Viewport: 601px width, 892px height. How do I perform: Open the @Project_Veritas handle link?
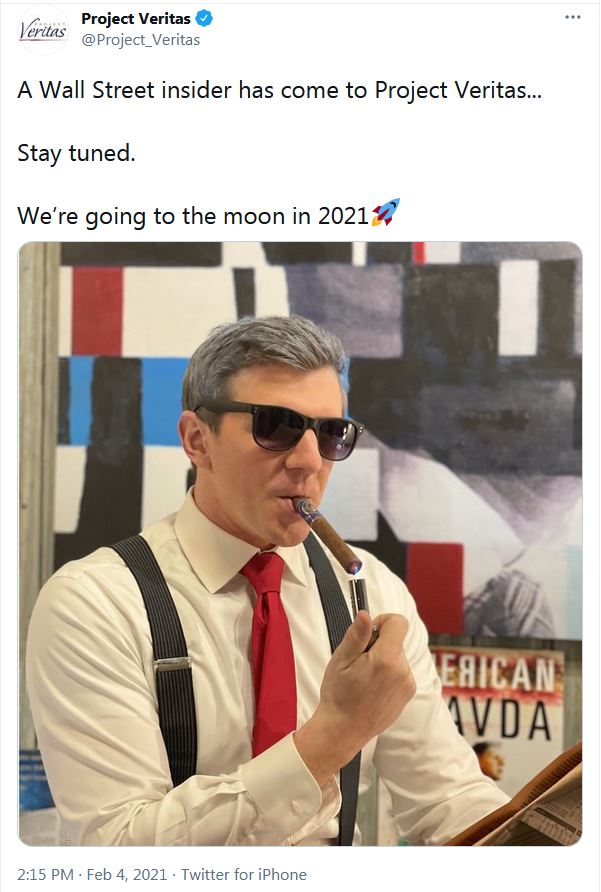click(x=141, y=40)
